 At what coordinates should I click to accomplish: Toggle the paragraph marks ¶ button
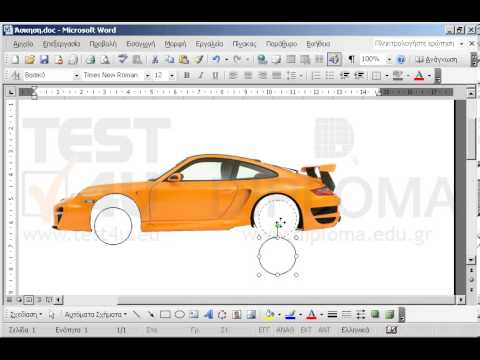351,60
